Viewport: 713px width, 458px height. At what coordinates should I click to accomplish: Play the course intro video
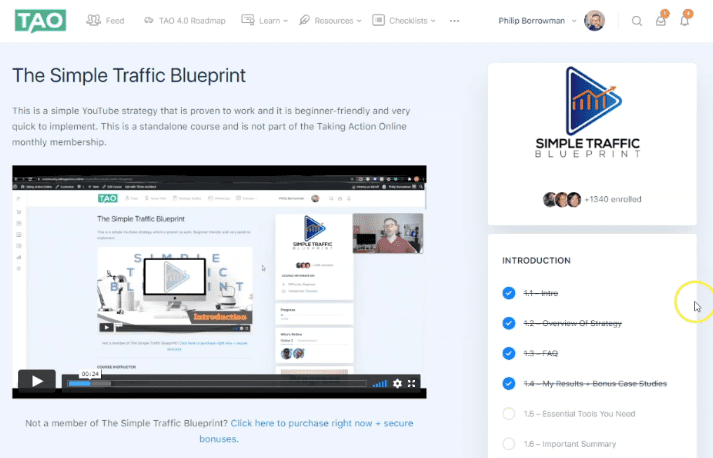pyautogui.click(x=37, y=381)
